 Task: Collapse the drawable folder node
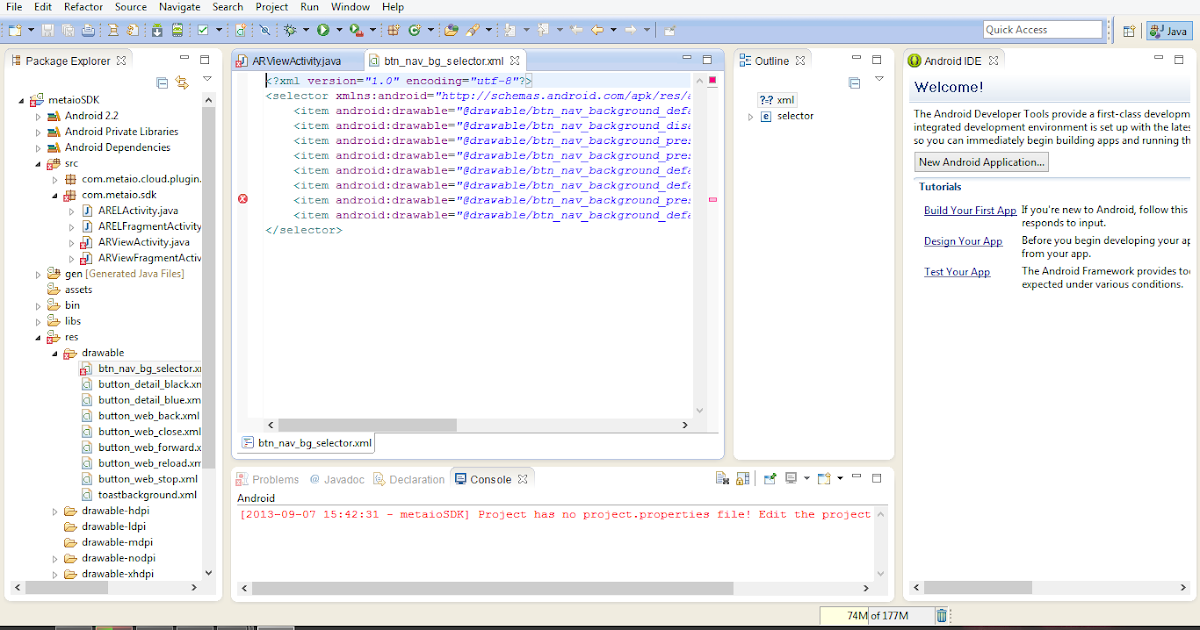(54, 353)
